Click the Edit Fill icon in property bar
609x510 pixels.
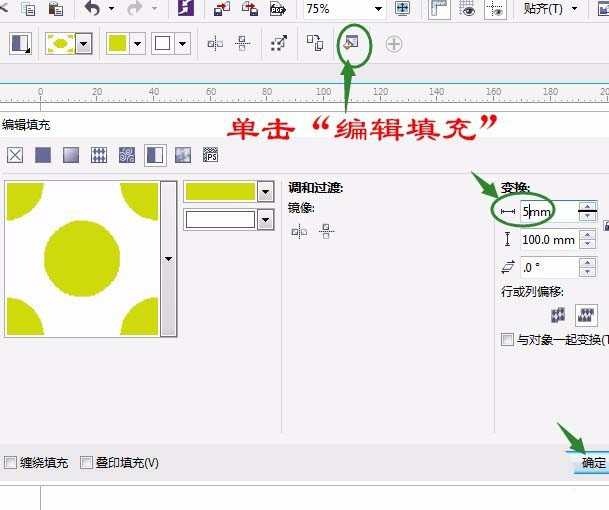[x=351, y=44]
